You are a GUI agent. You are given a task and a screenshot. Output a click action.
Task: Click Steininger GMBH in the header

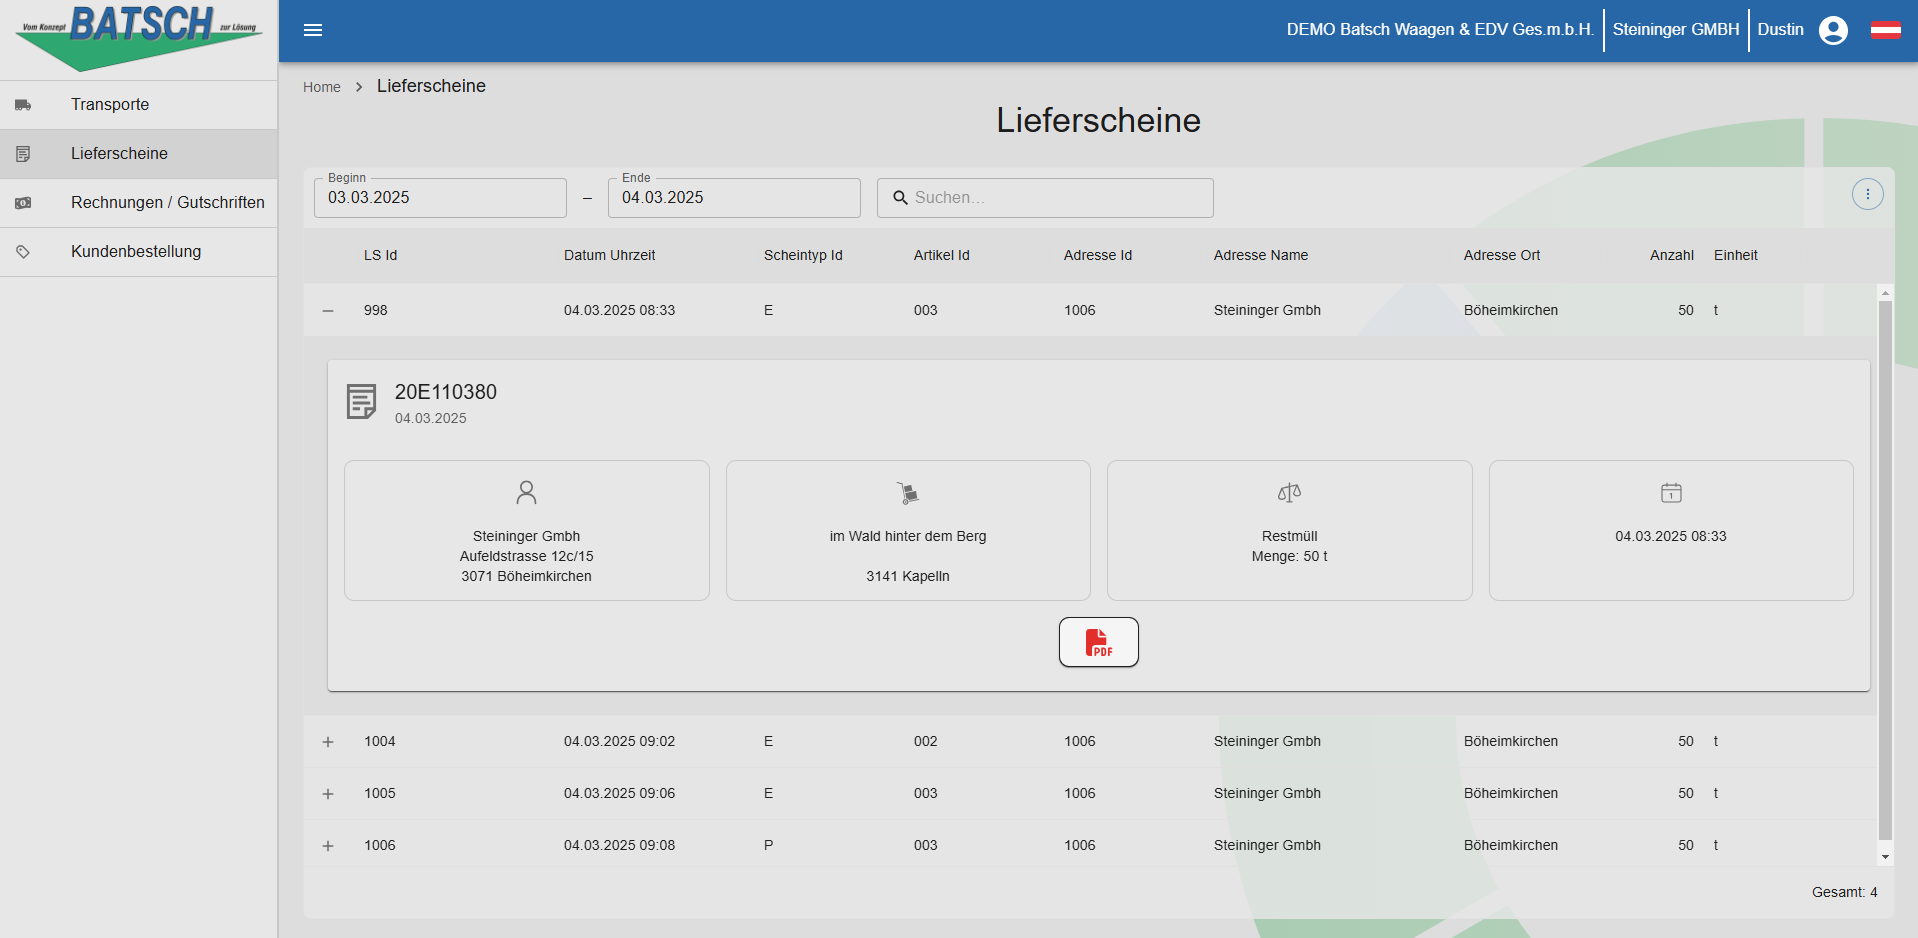[1676, 30]
